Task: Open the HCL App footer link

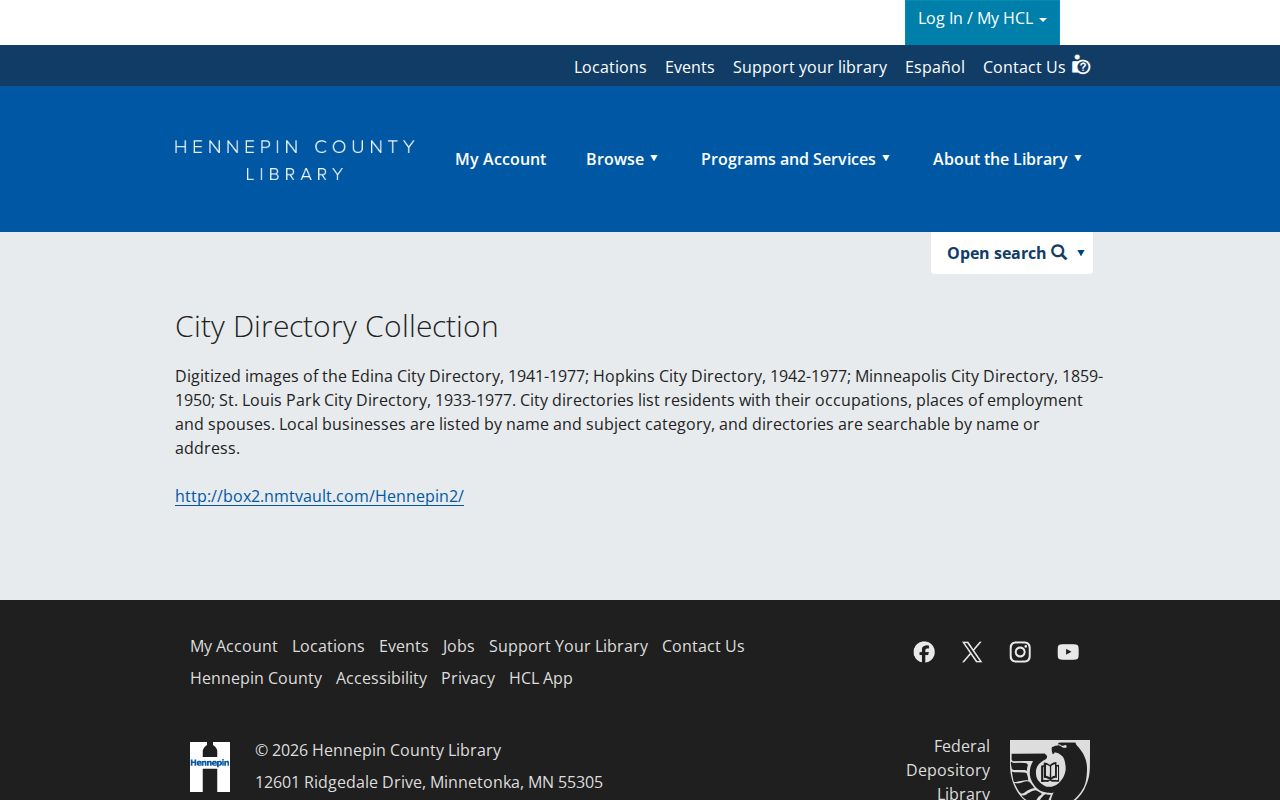Action: (x=541, y=678)
